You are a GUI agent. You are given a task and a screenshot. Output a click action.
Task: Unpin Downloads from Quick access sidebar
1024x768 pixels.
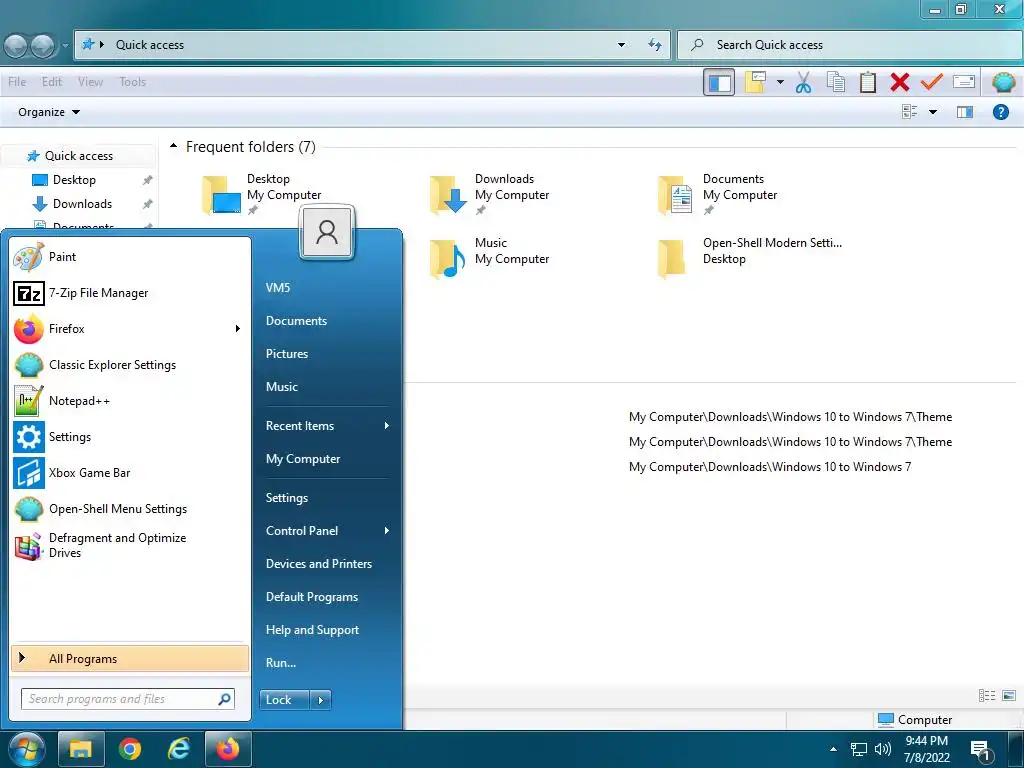click(148, 204)
